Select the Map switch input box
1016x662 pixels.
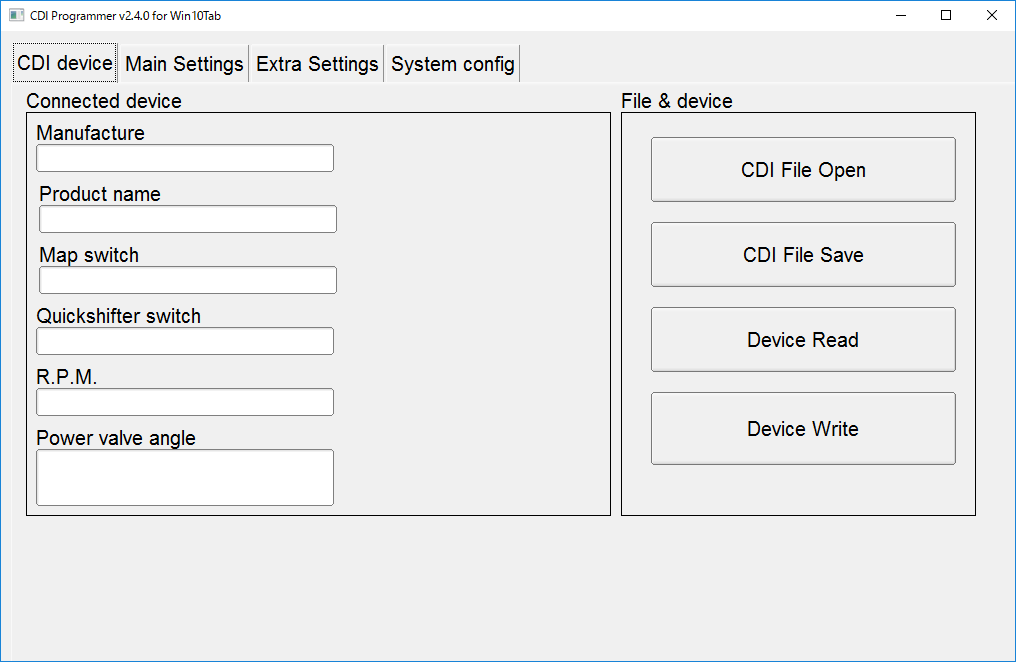[x=188, y=280]
